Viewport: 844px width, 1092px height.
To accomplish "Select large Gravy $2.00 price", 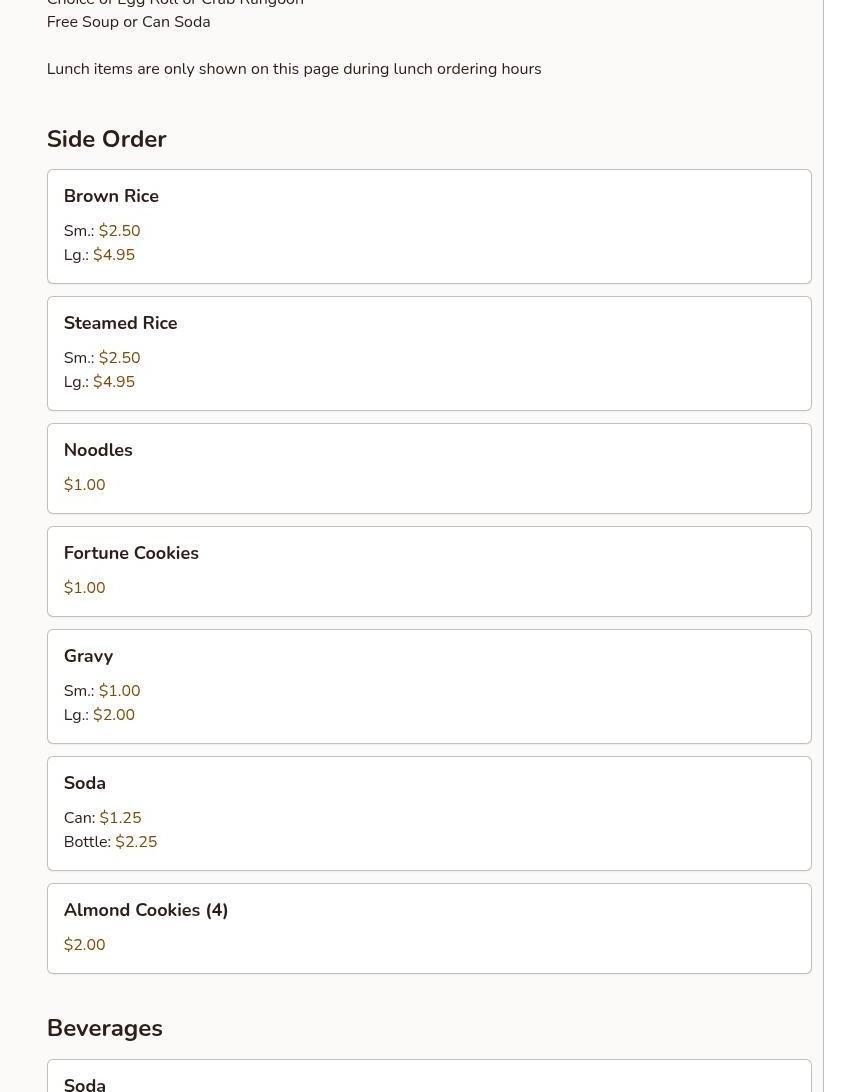I will pyautogui.click(x=114, y=715).
